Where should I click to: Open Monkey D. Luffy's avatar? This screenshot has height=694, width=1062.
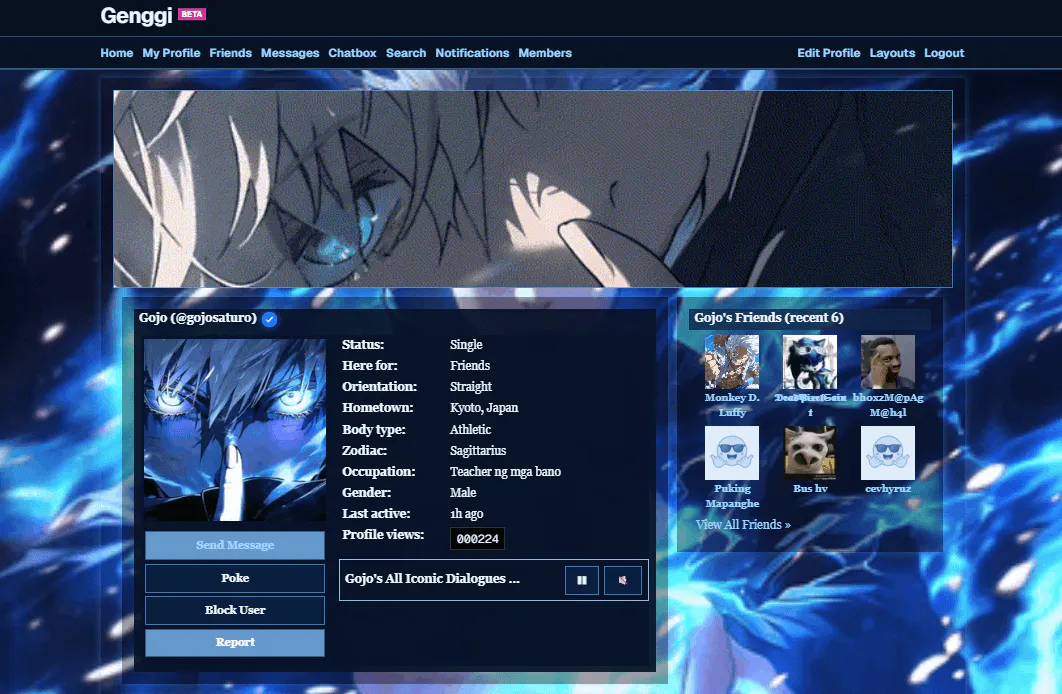click(x=731, y=362)
